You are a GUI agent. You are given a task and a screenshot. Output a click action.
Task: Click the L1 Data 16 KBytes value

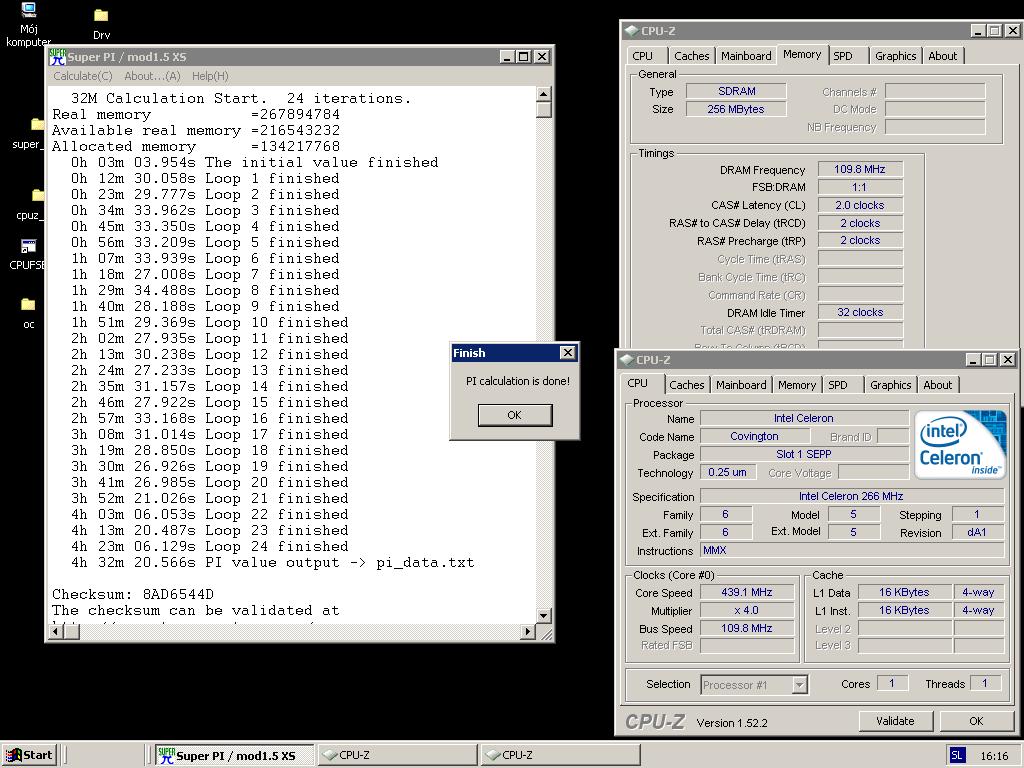pos(904,592)
